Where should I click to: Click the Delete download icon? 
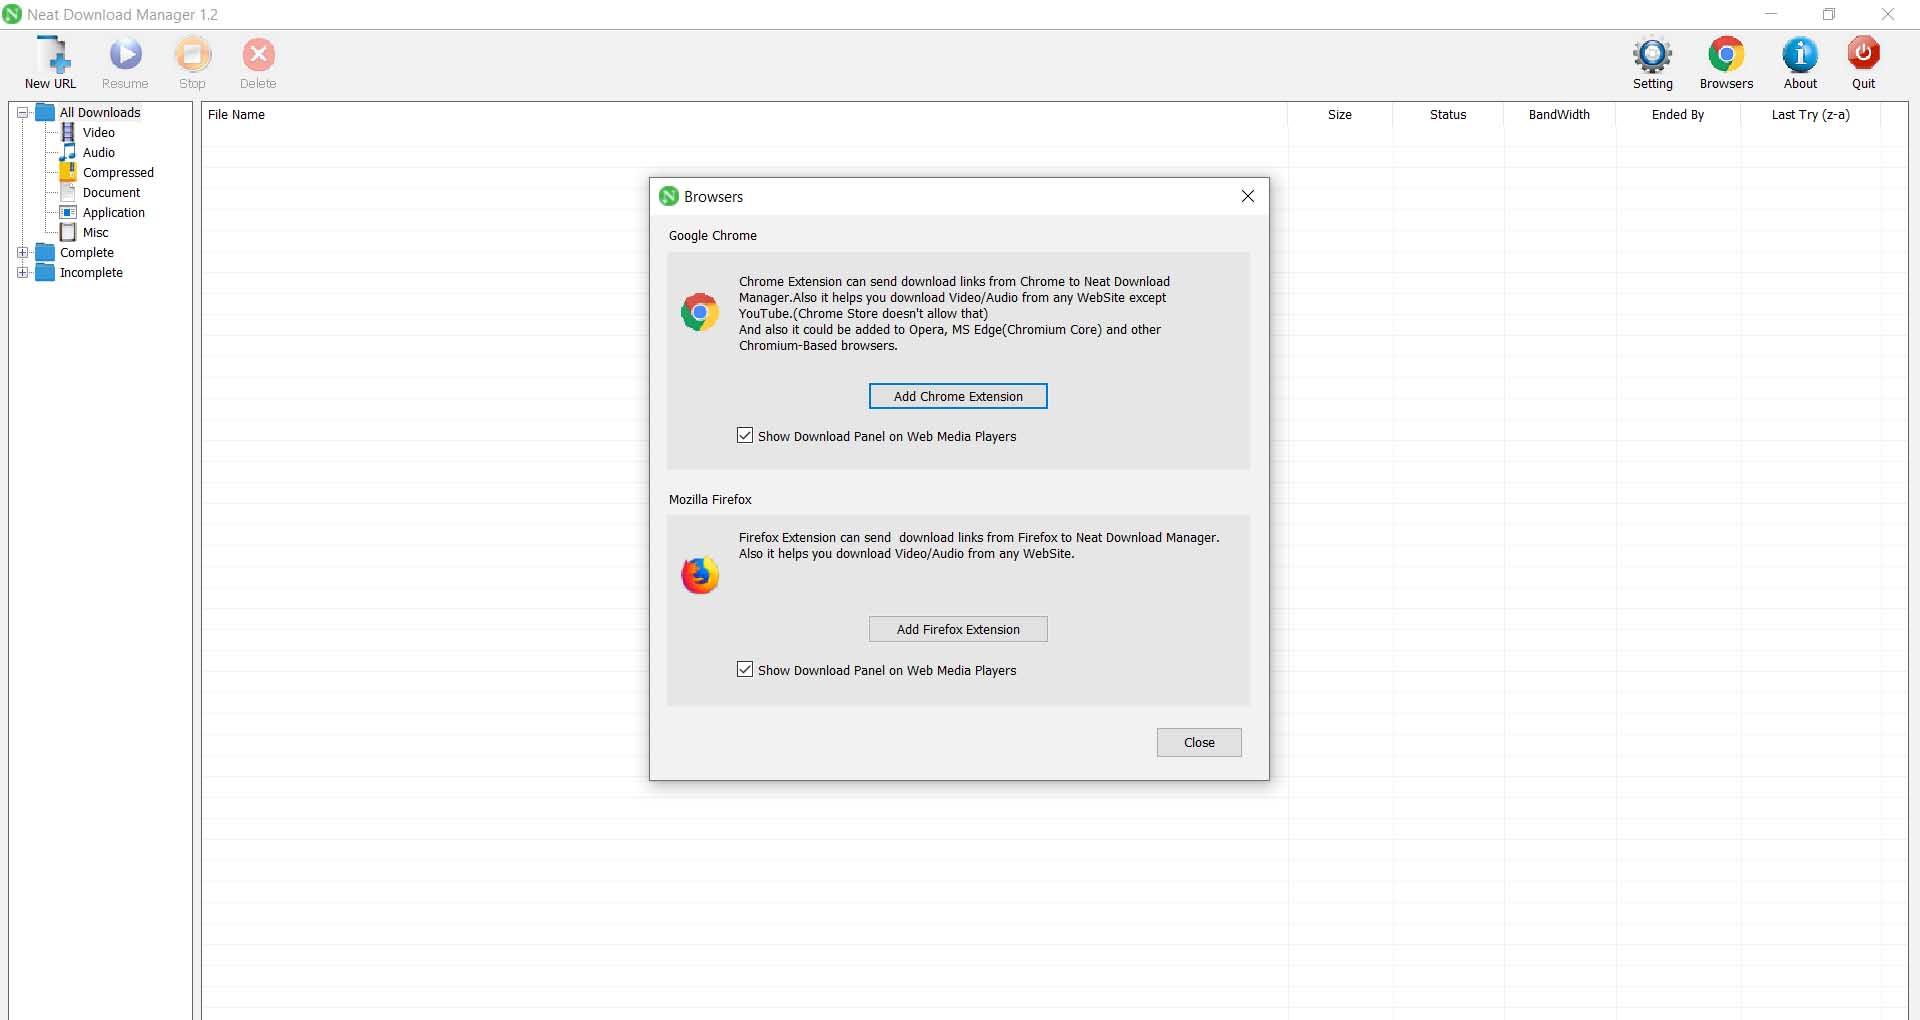(258, 54)
